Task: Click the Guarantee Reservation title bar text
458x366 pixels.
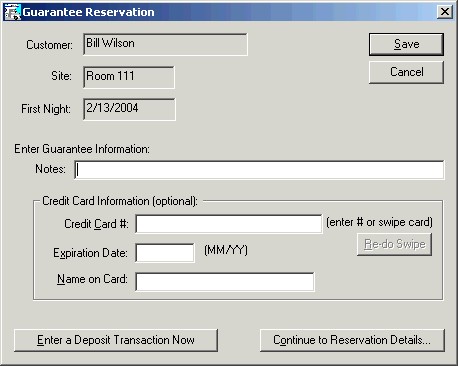Action: (x=88, y=12)
